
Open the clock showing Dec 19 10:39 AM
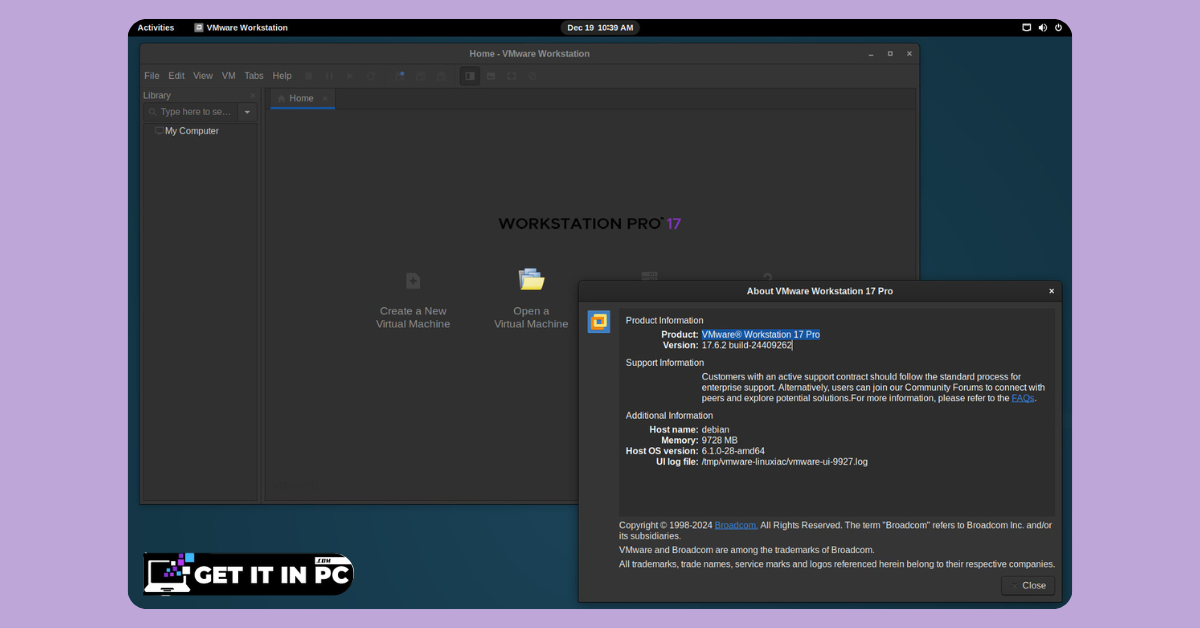[x=600, y=28]
